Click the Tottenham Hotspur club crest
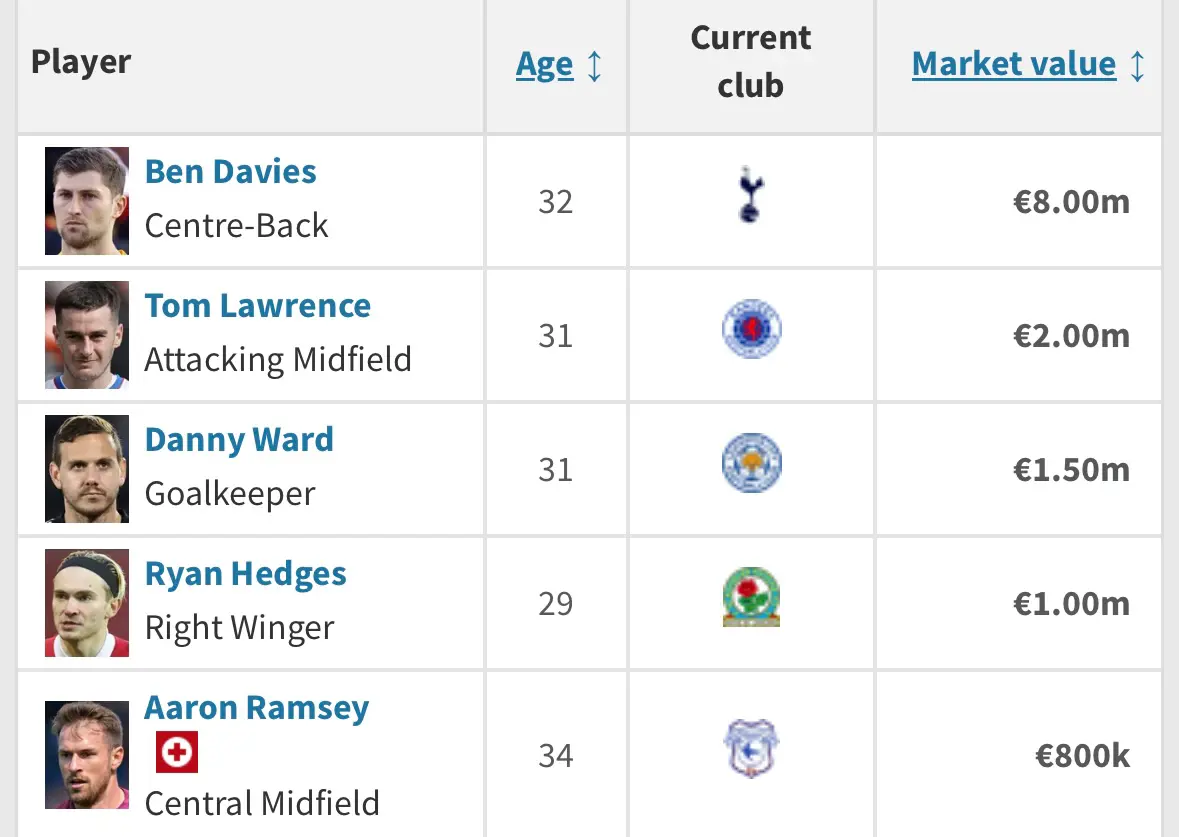The height and width of the screenshot is (837, 1179). pyautogui.click(x=750, y=194)
